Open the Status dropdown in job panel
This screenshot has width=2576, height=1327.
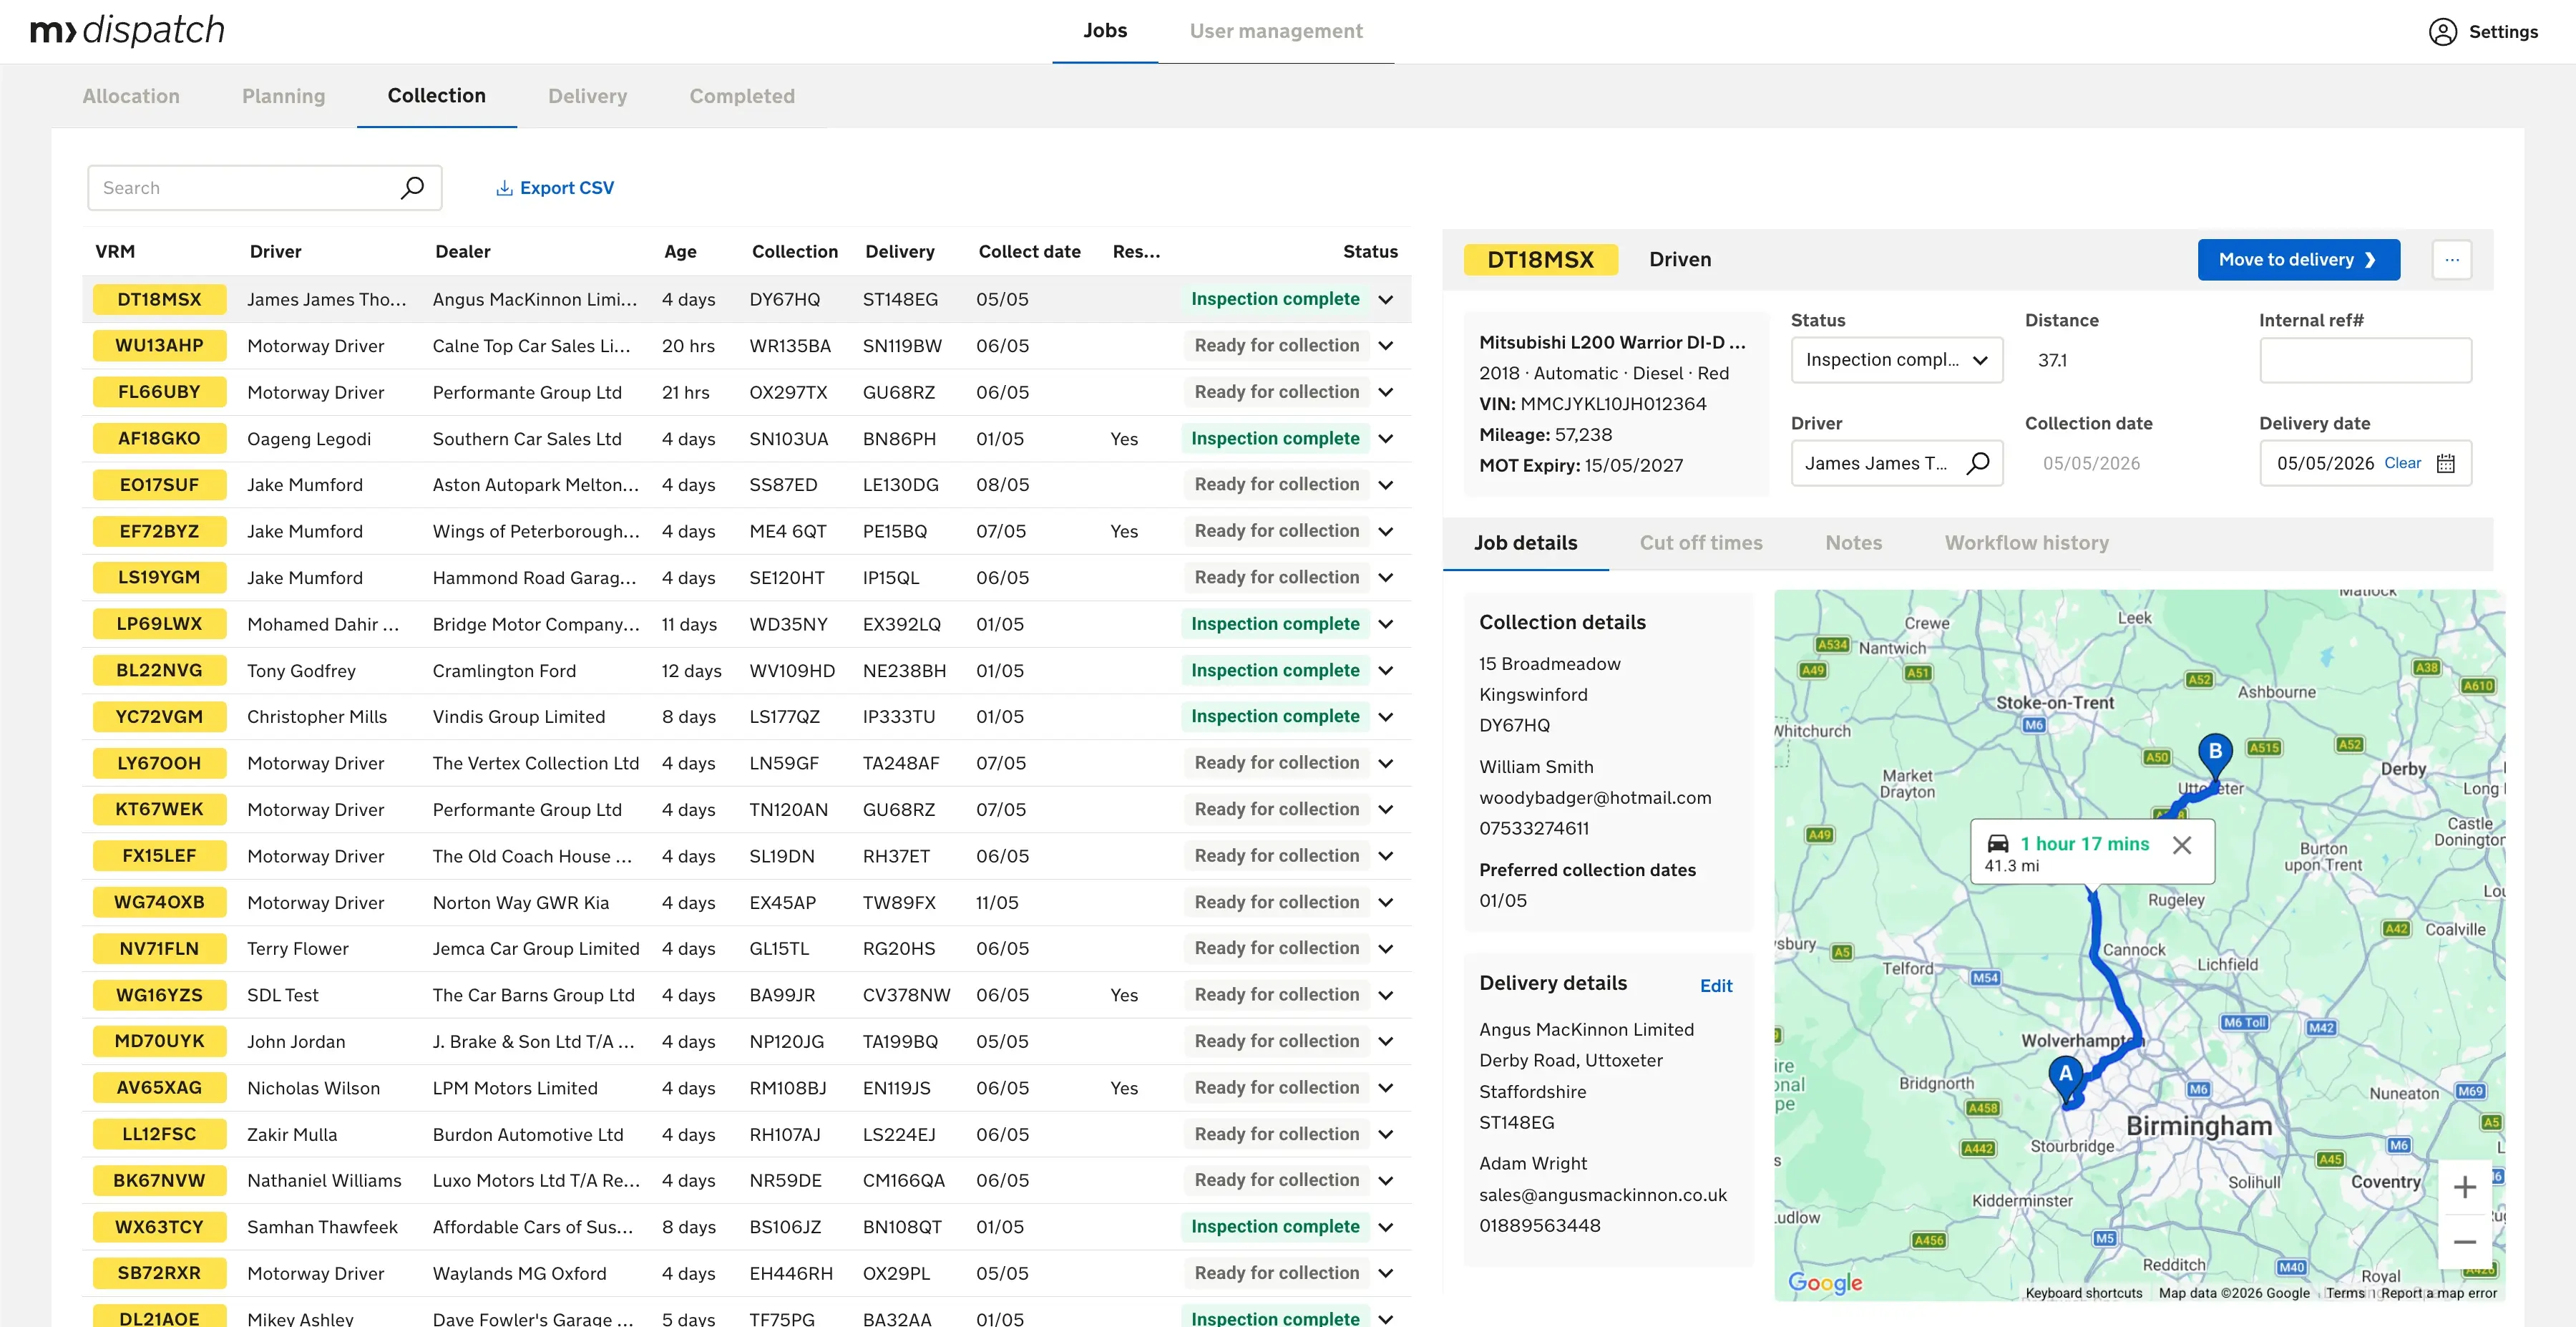tap(1897, 360)
